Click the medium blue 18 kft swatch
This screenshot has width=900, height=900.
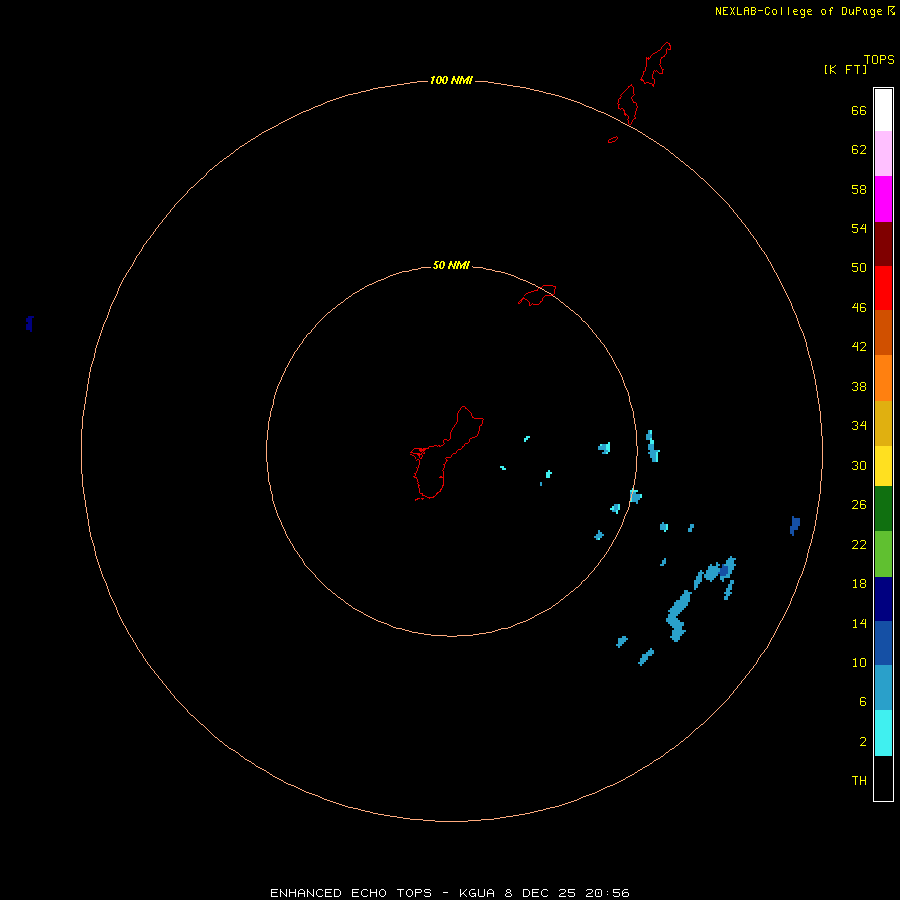tap(883, 643)
